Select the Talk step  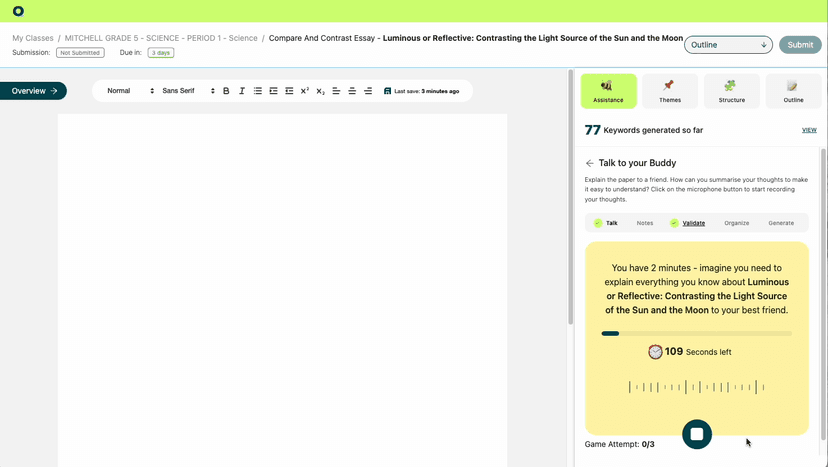click(606, 223)
